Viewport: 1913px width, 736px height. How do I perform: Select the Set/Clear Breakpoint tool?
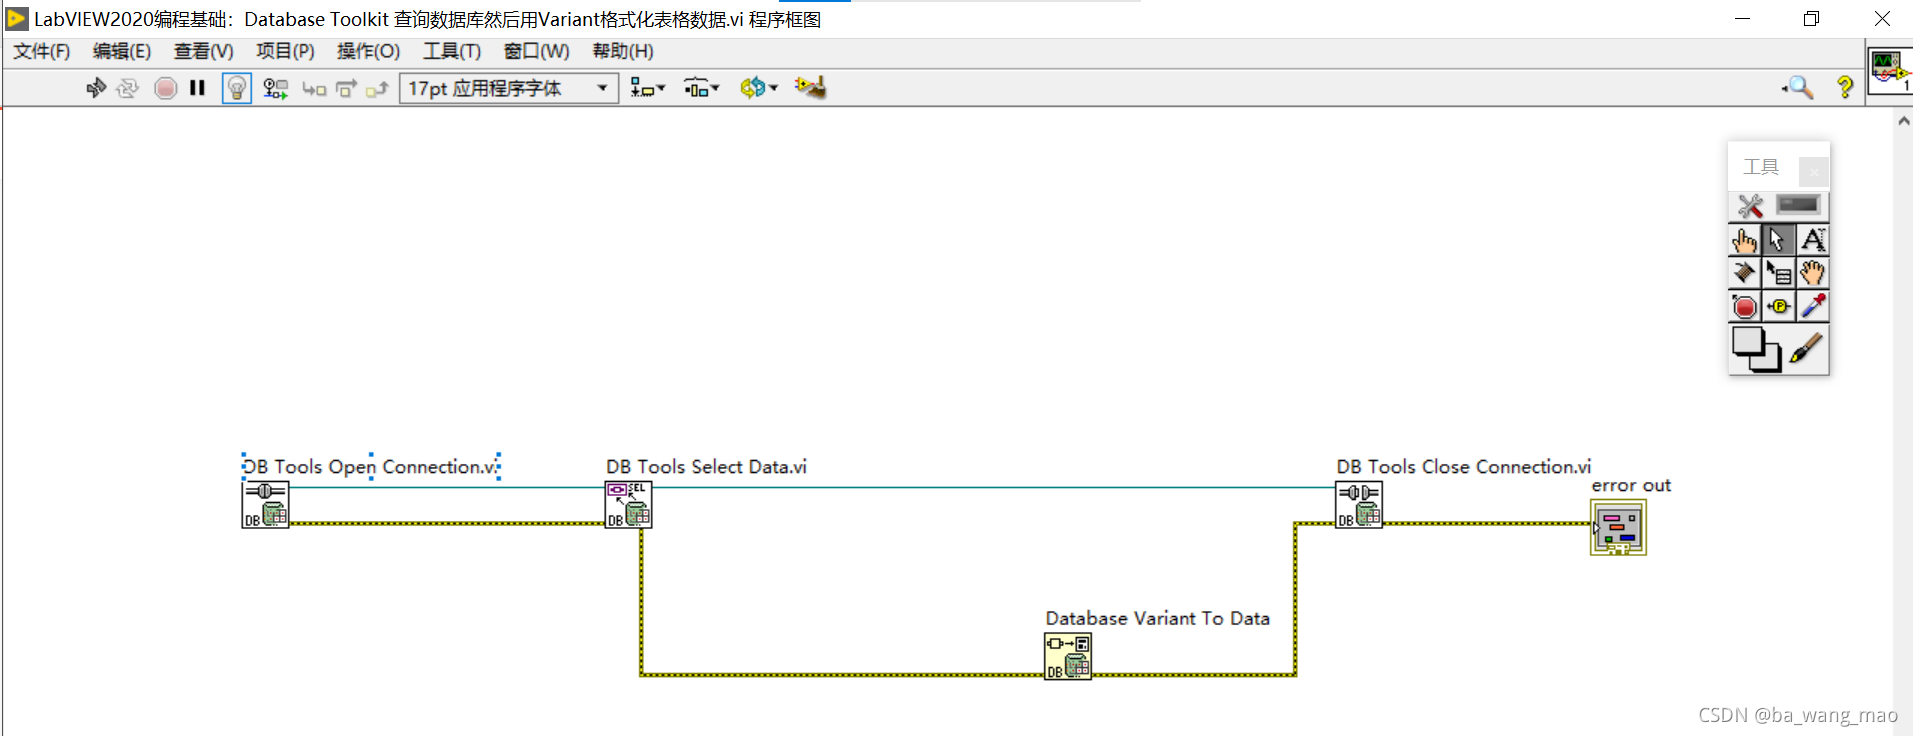coord(1745,306)
